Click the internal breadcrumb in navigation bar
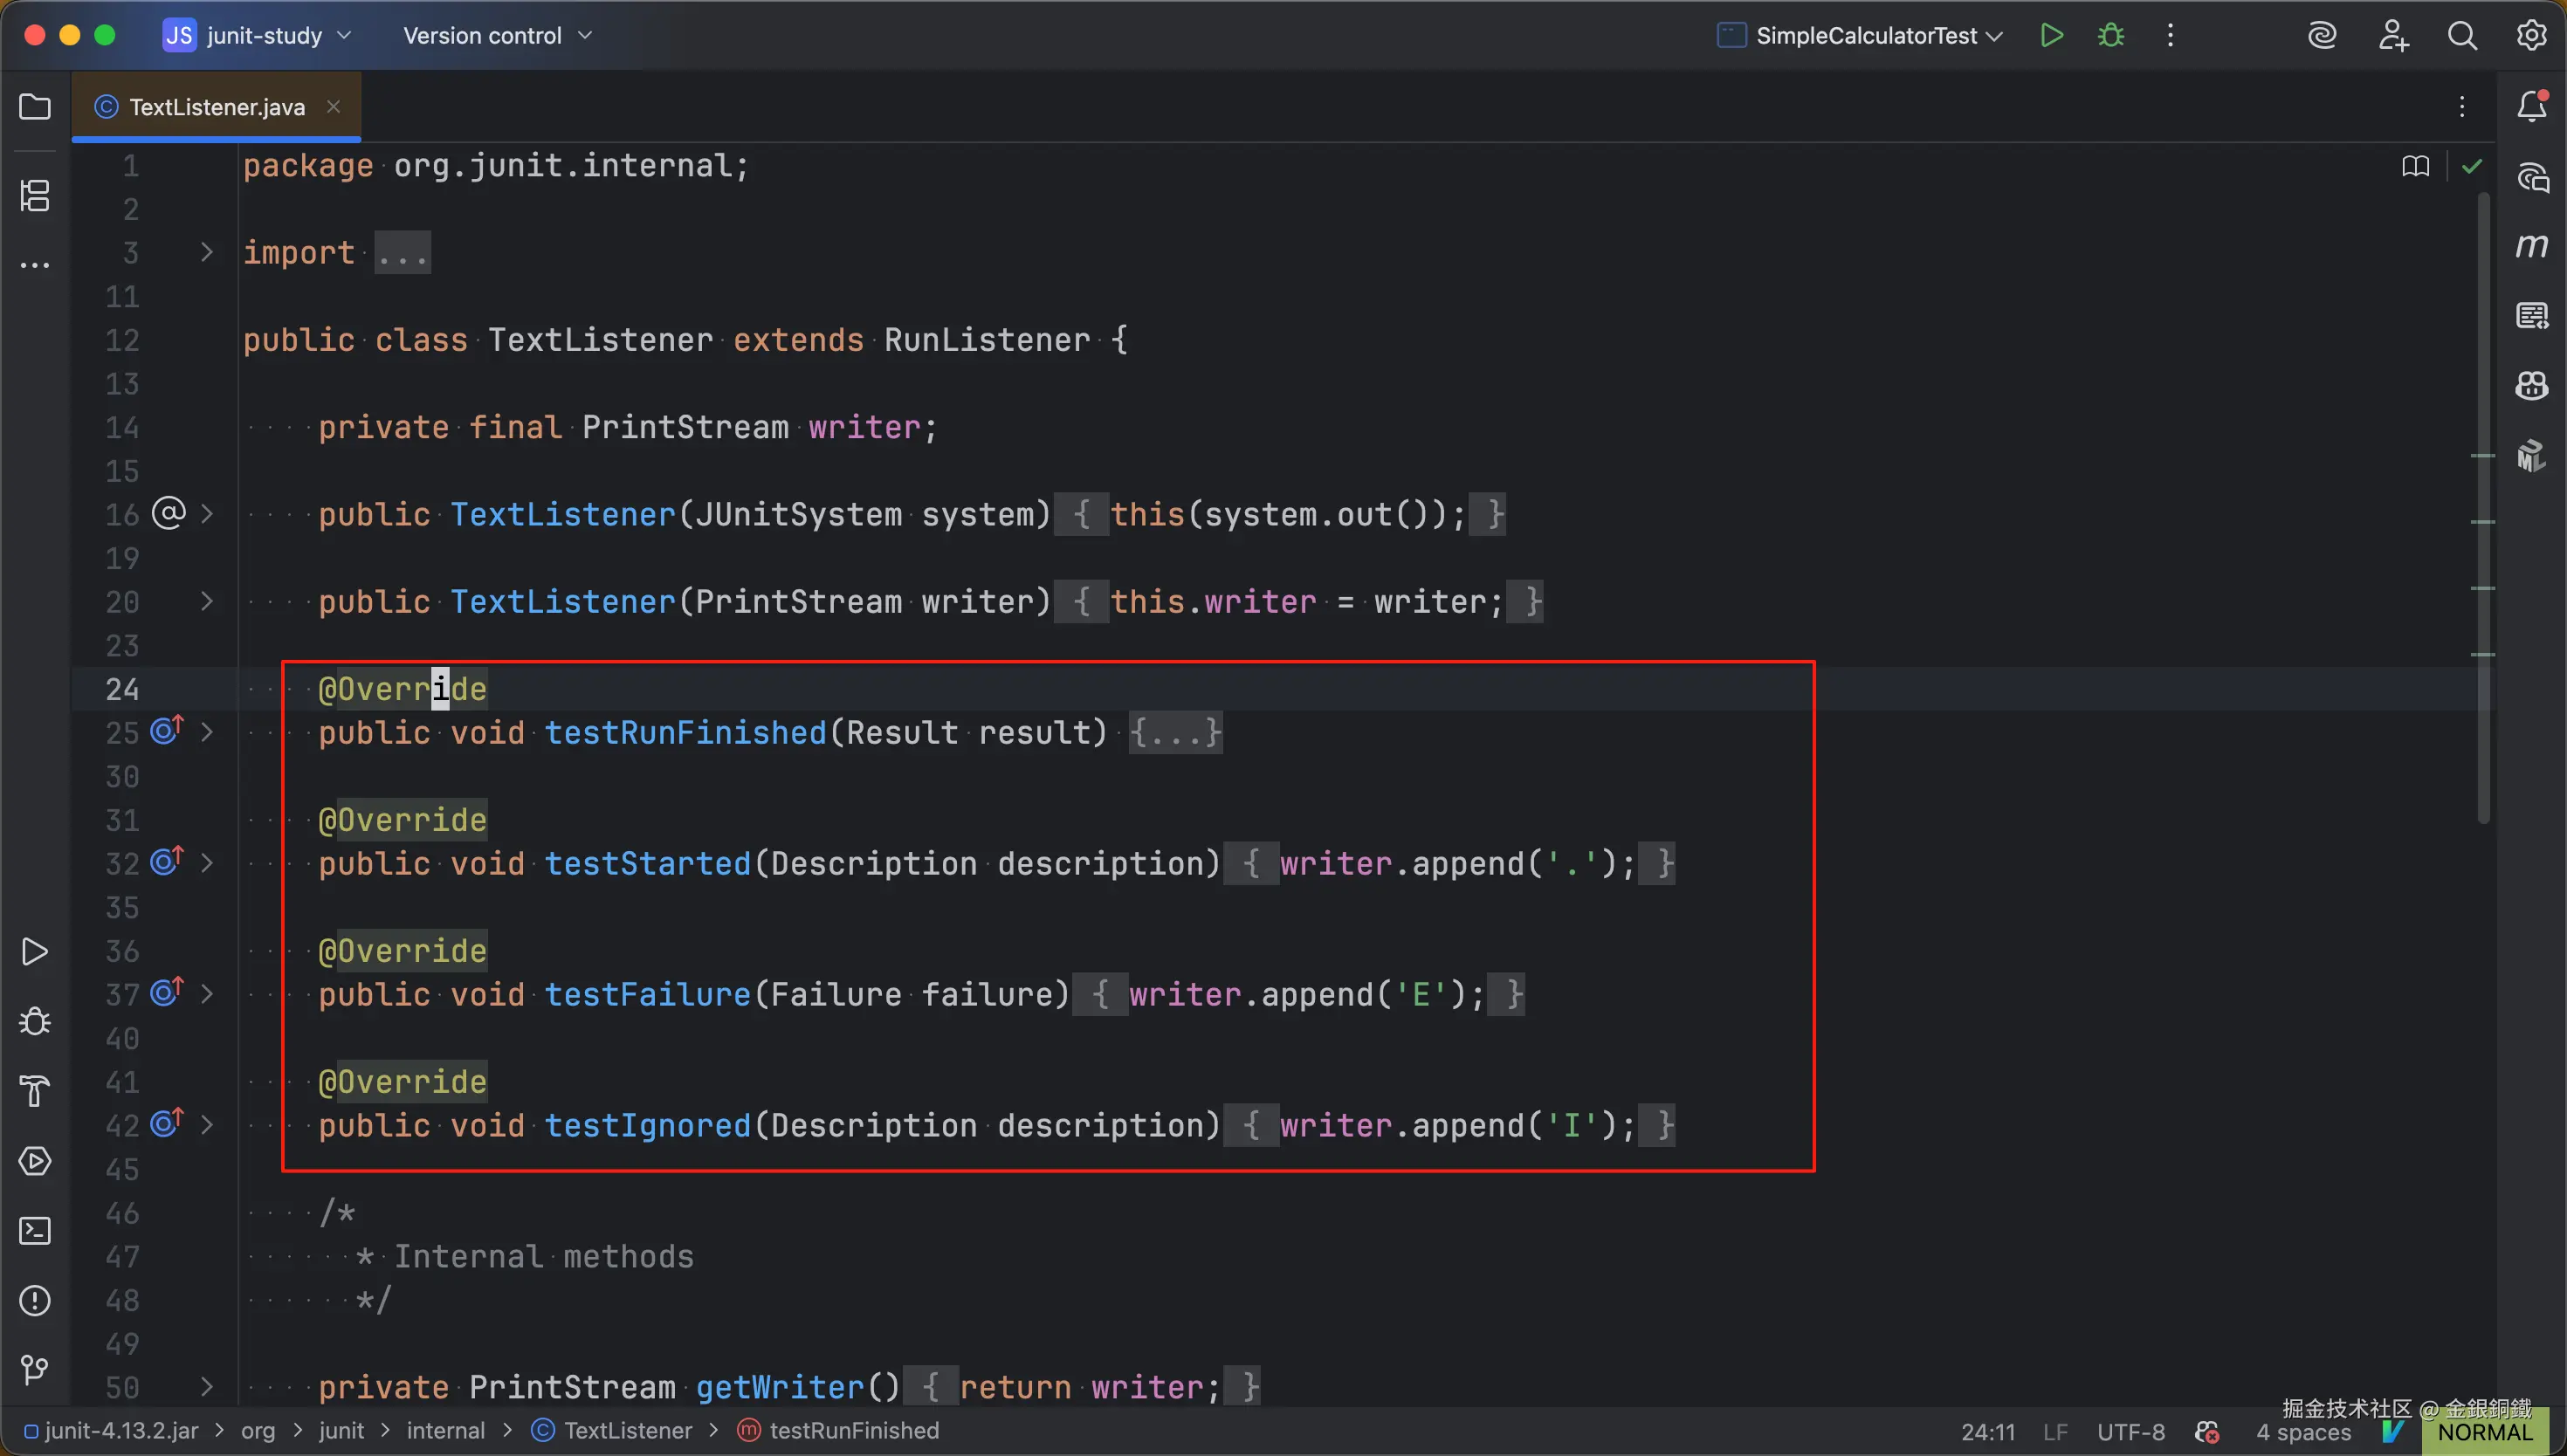2567x1456 pixels. [x=445, y=1431]
